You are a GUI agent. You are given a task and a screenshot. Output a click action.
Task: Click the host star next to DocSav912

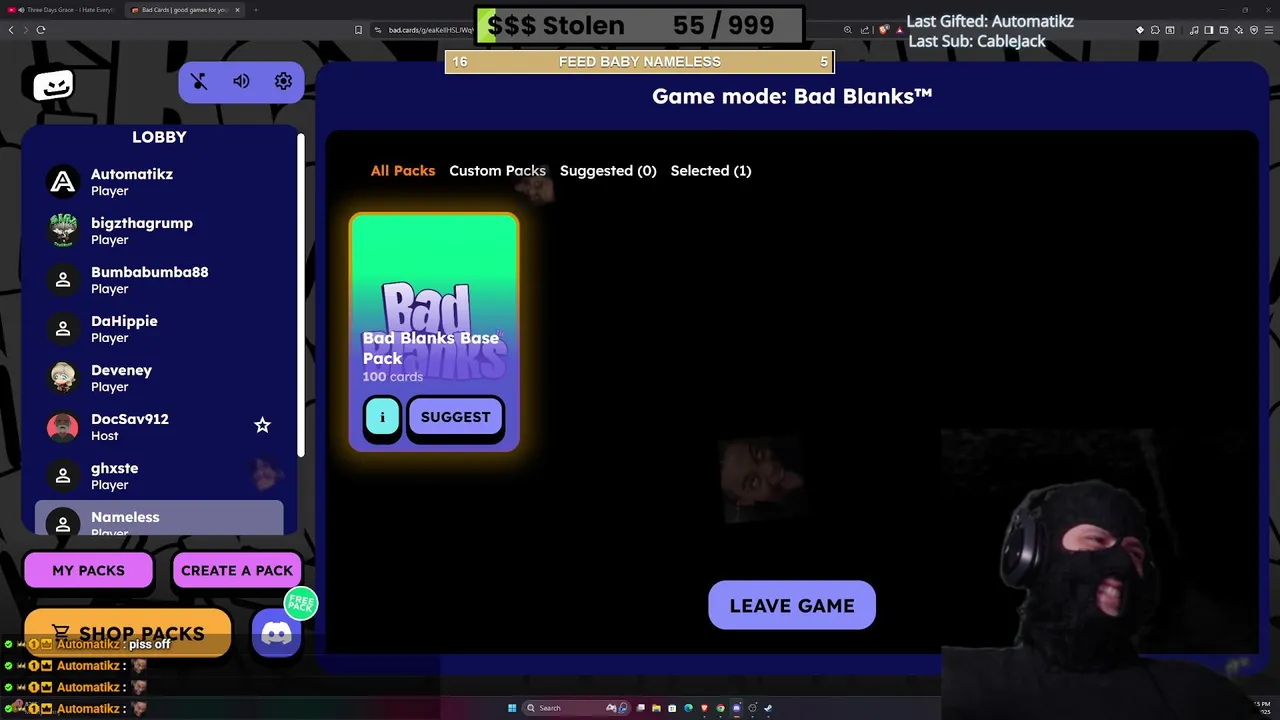tap(262, 425)
